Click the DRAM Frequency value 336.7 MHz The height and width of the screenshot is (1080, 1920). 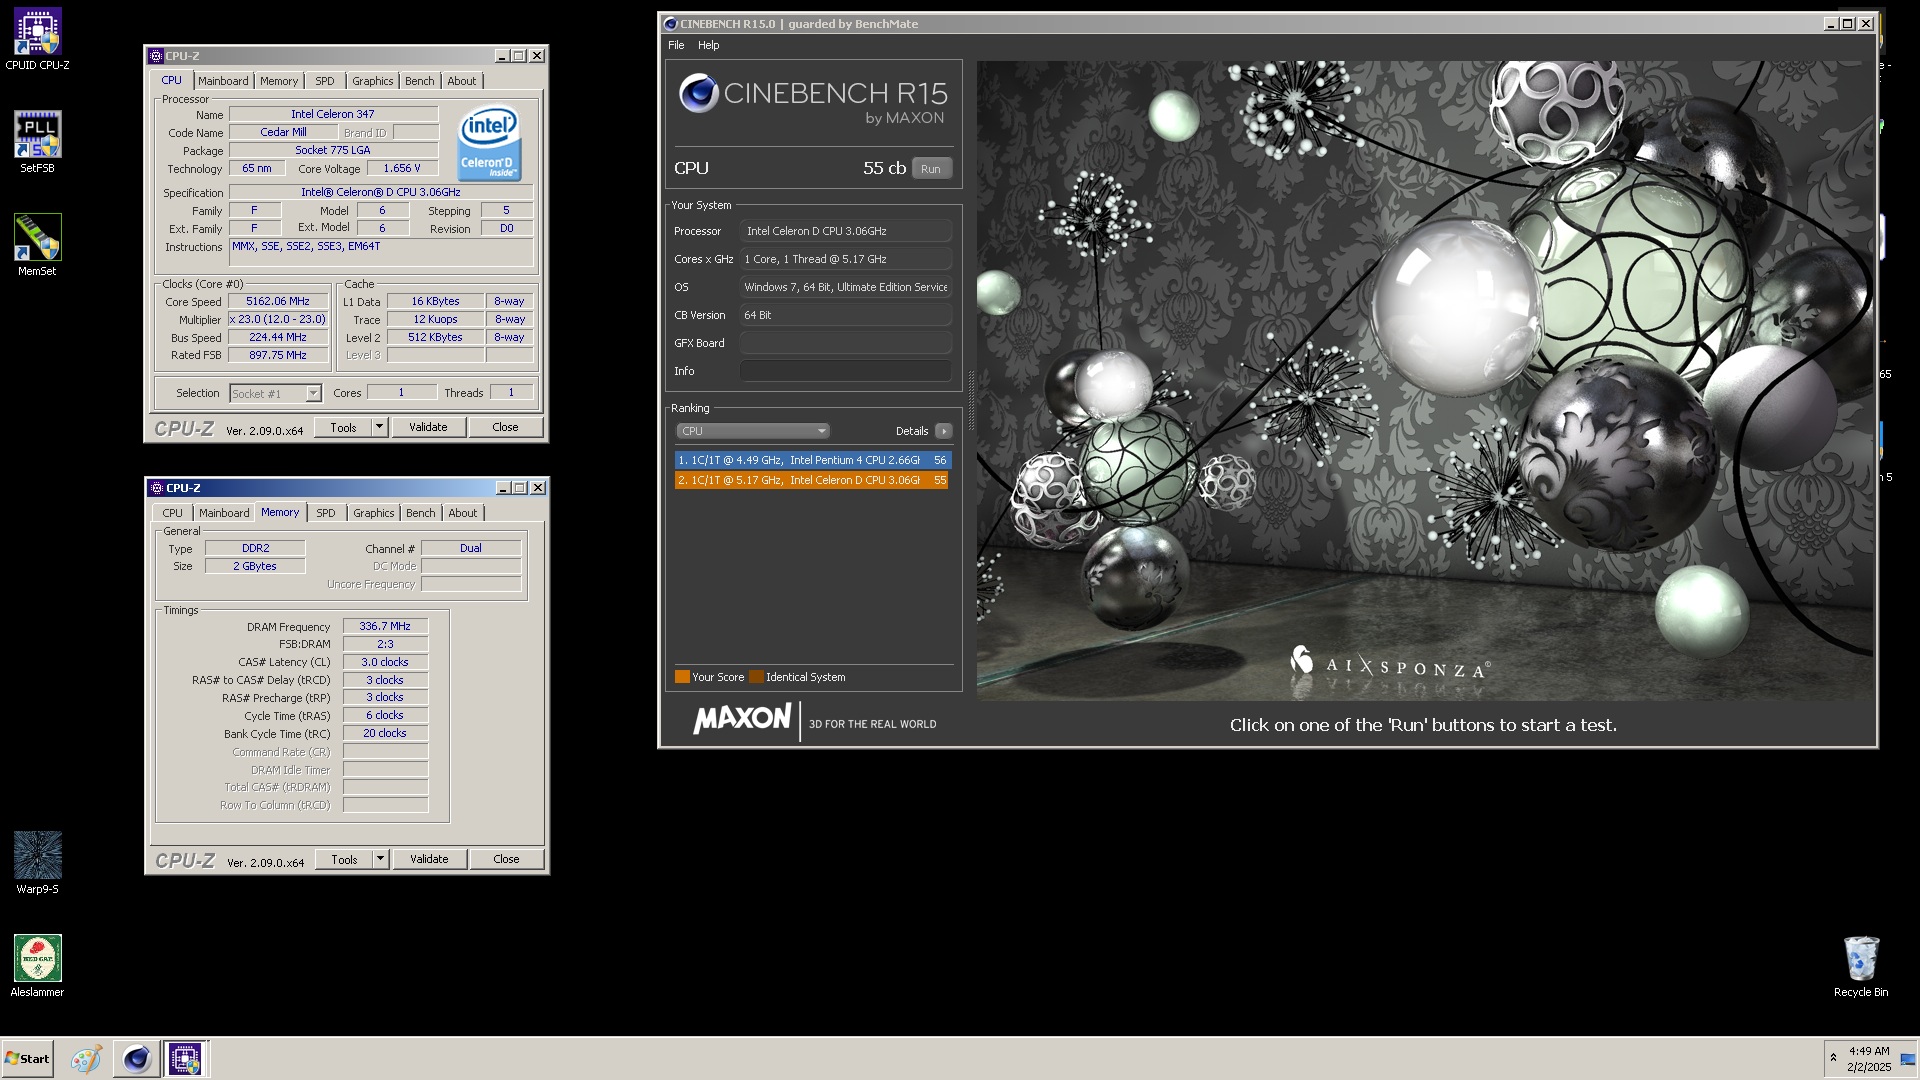coord(385,626)
